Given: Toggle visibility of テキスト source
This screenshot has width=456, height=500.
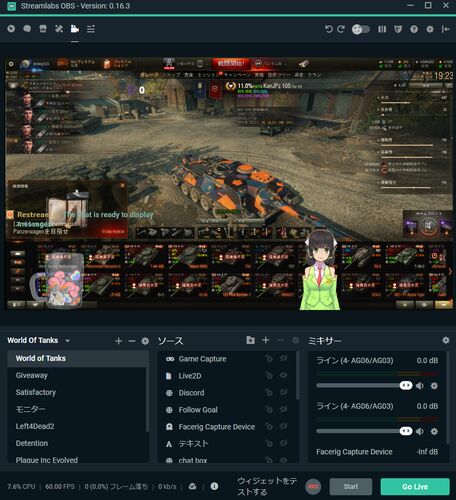Looking at the screenshot, I should pyautogui.click(x=283, y=444).
